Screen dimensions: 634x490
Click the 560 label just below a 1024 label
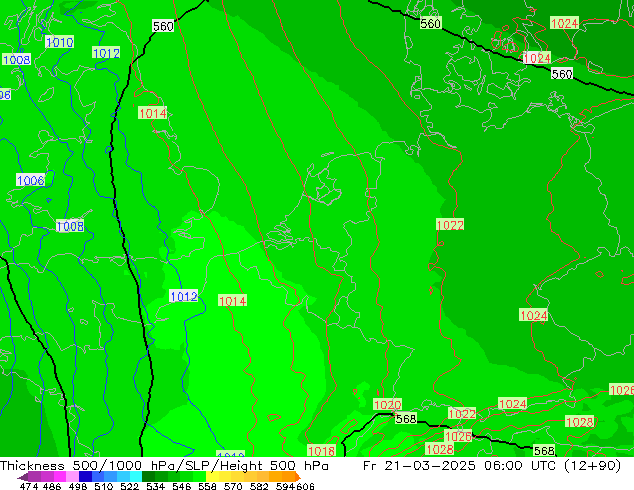(562, 74)
